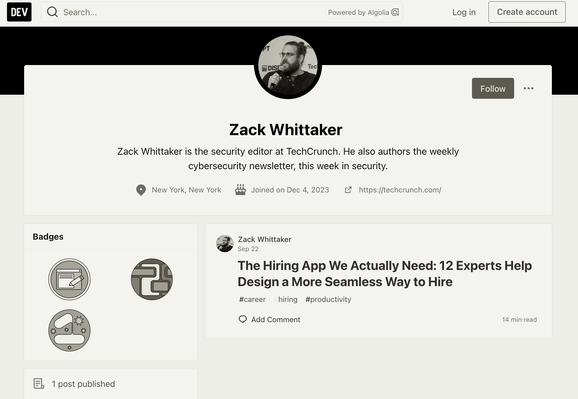Open the https://techcrunch.com/ link
The width and height of the screenshot is (578, 399).
pyautogui.click(x=400, y=190)
